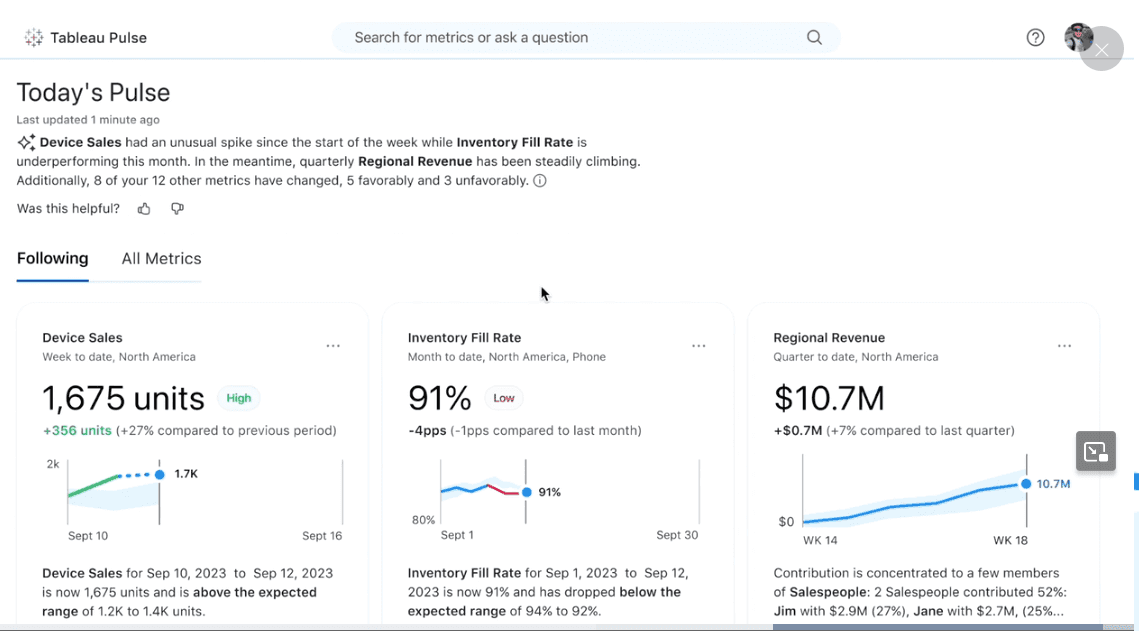Click the search magnifier icon

(x=814, y=38)
